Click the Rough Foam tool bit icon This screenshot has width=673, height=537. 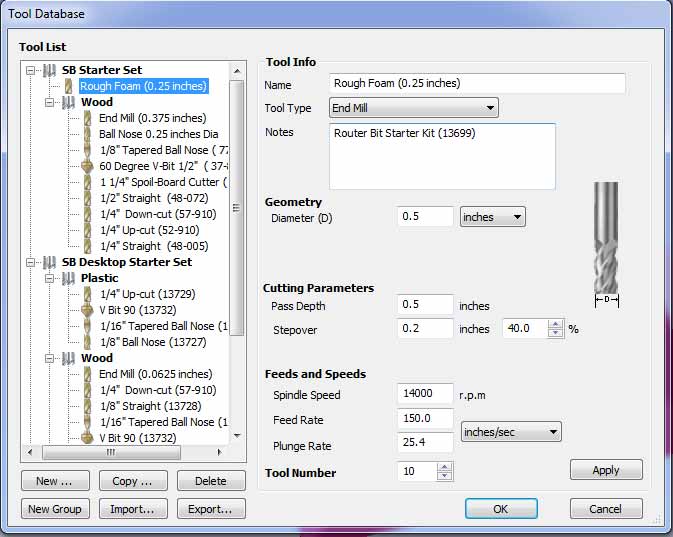(68, 86)
